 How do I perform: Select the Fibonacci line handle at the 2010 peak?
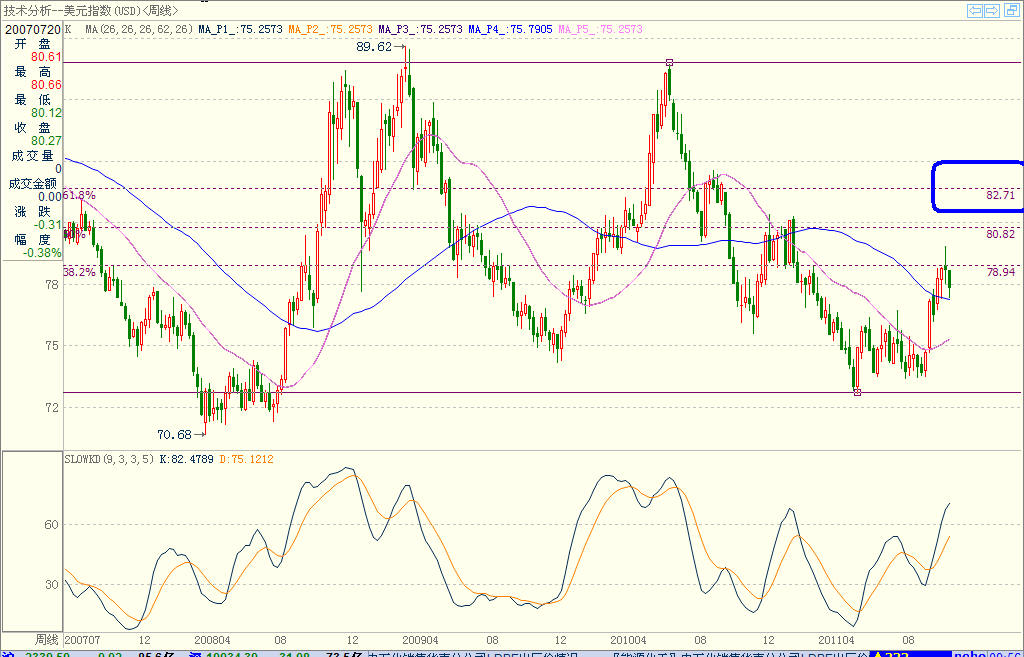coord(669,63)
